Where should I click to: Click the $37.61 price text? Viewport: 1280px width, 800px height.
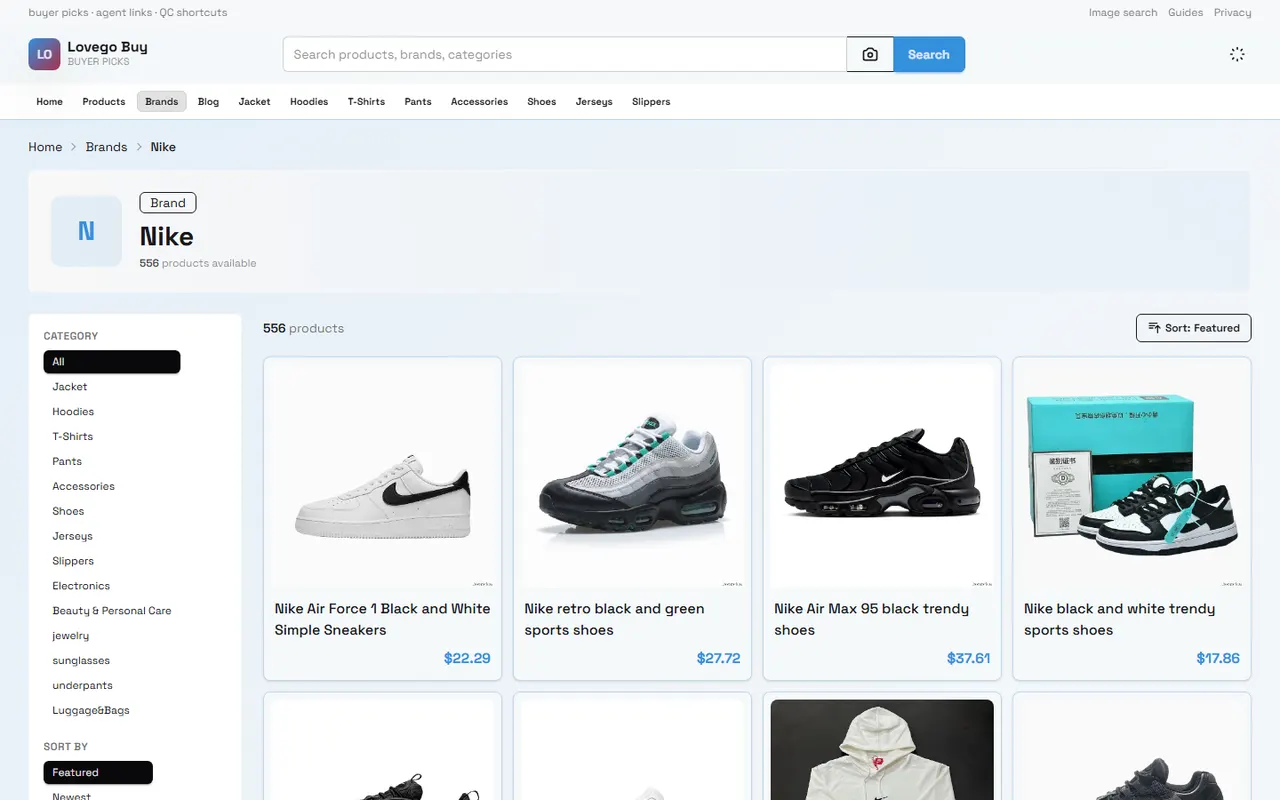pos(968,658)
